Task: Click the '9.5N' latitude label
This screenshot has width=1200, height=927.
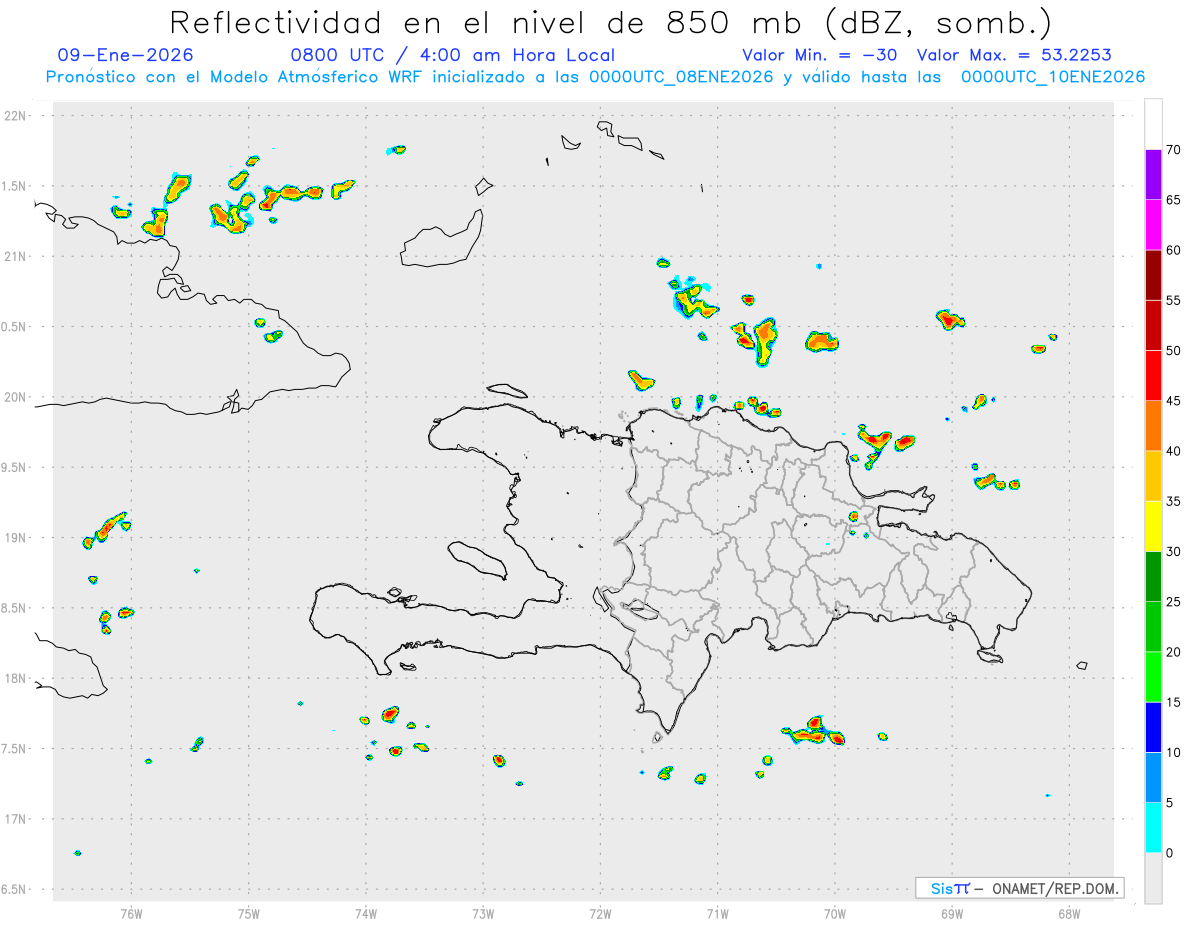Action: point(15,467)
